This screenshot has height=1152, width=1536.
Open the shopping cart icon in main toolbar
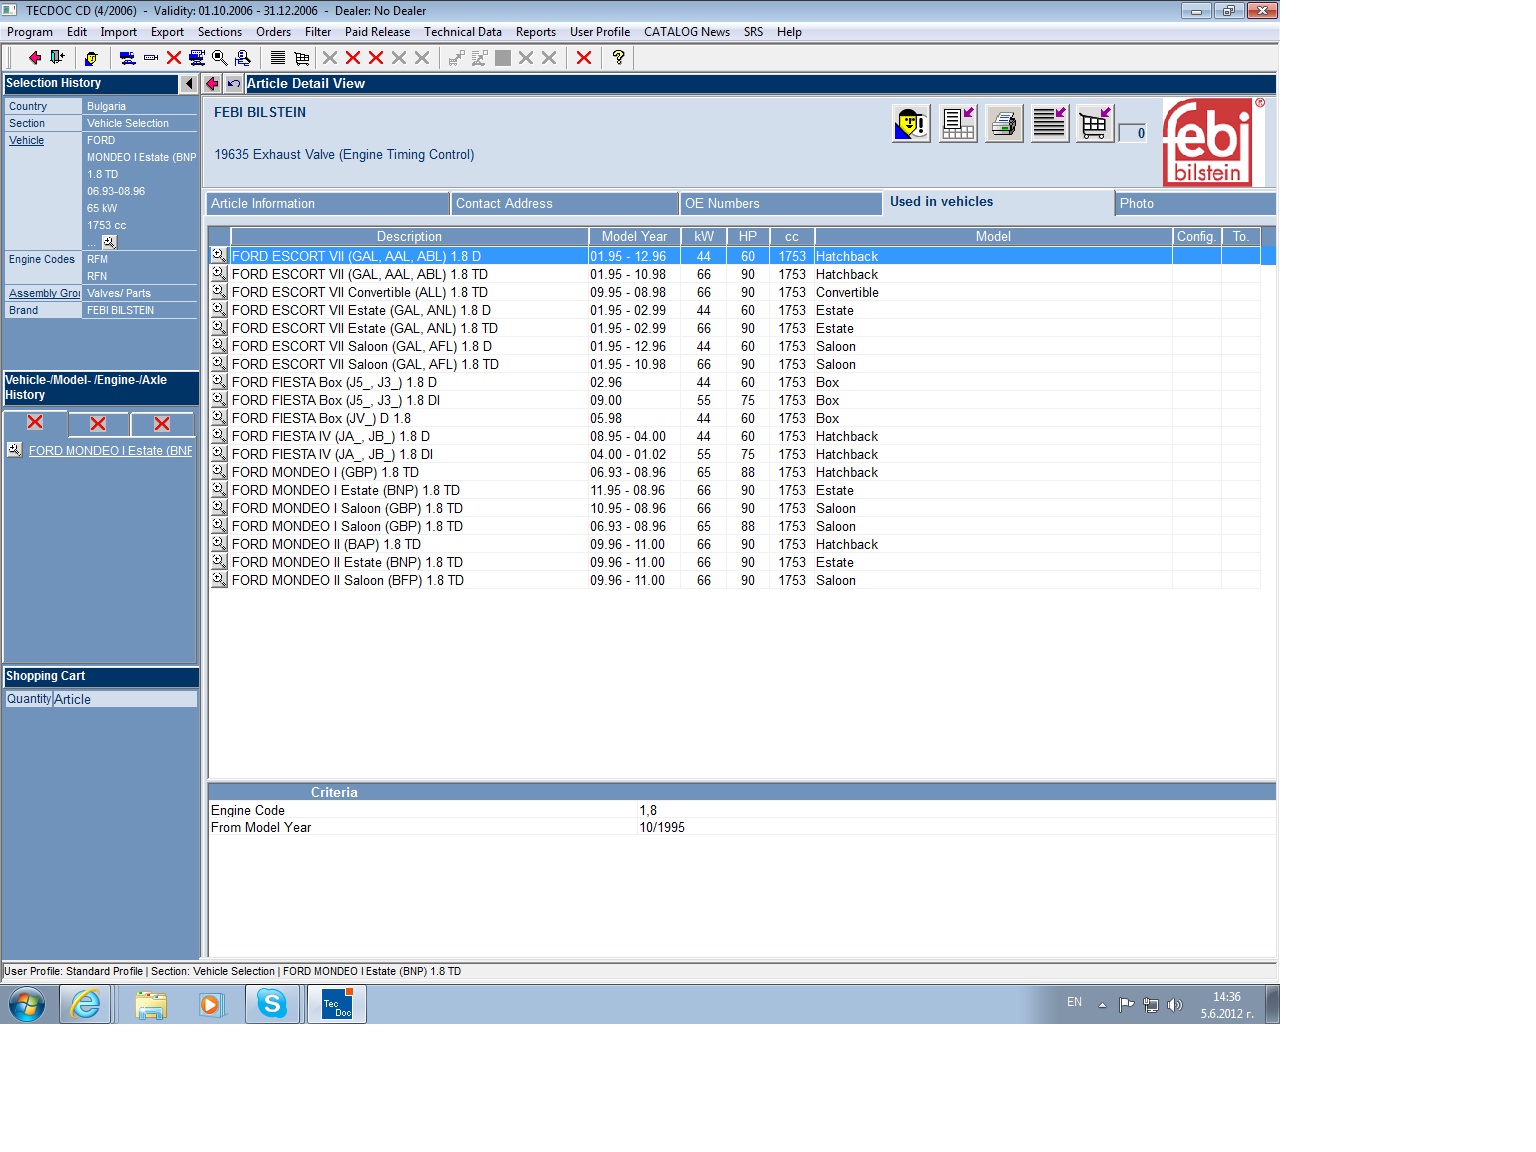(x=301, y=58)
